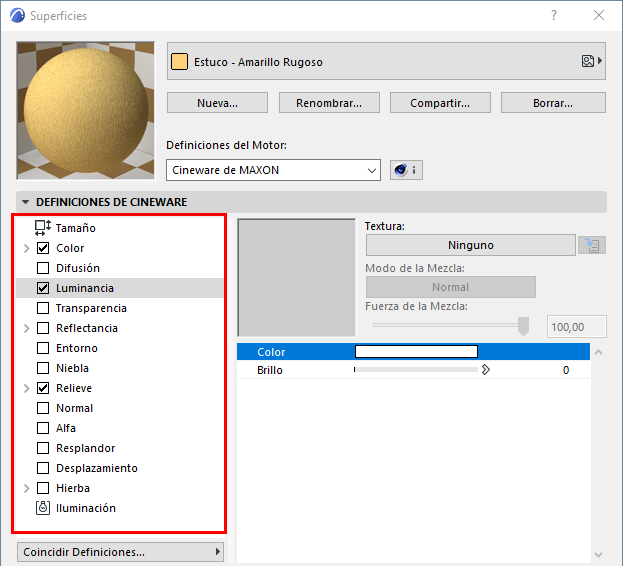Enable the Reflectancia checkbox

[x=43, y=328]
